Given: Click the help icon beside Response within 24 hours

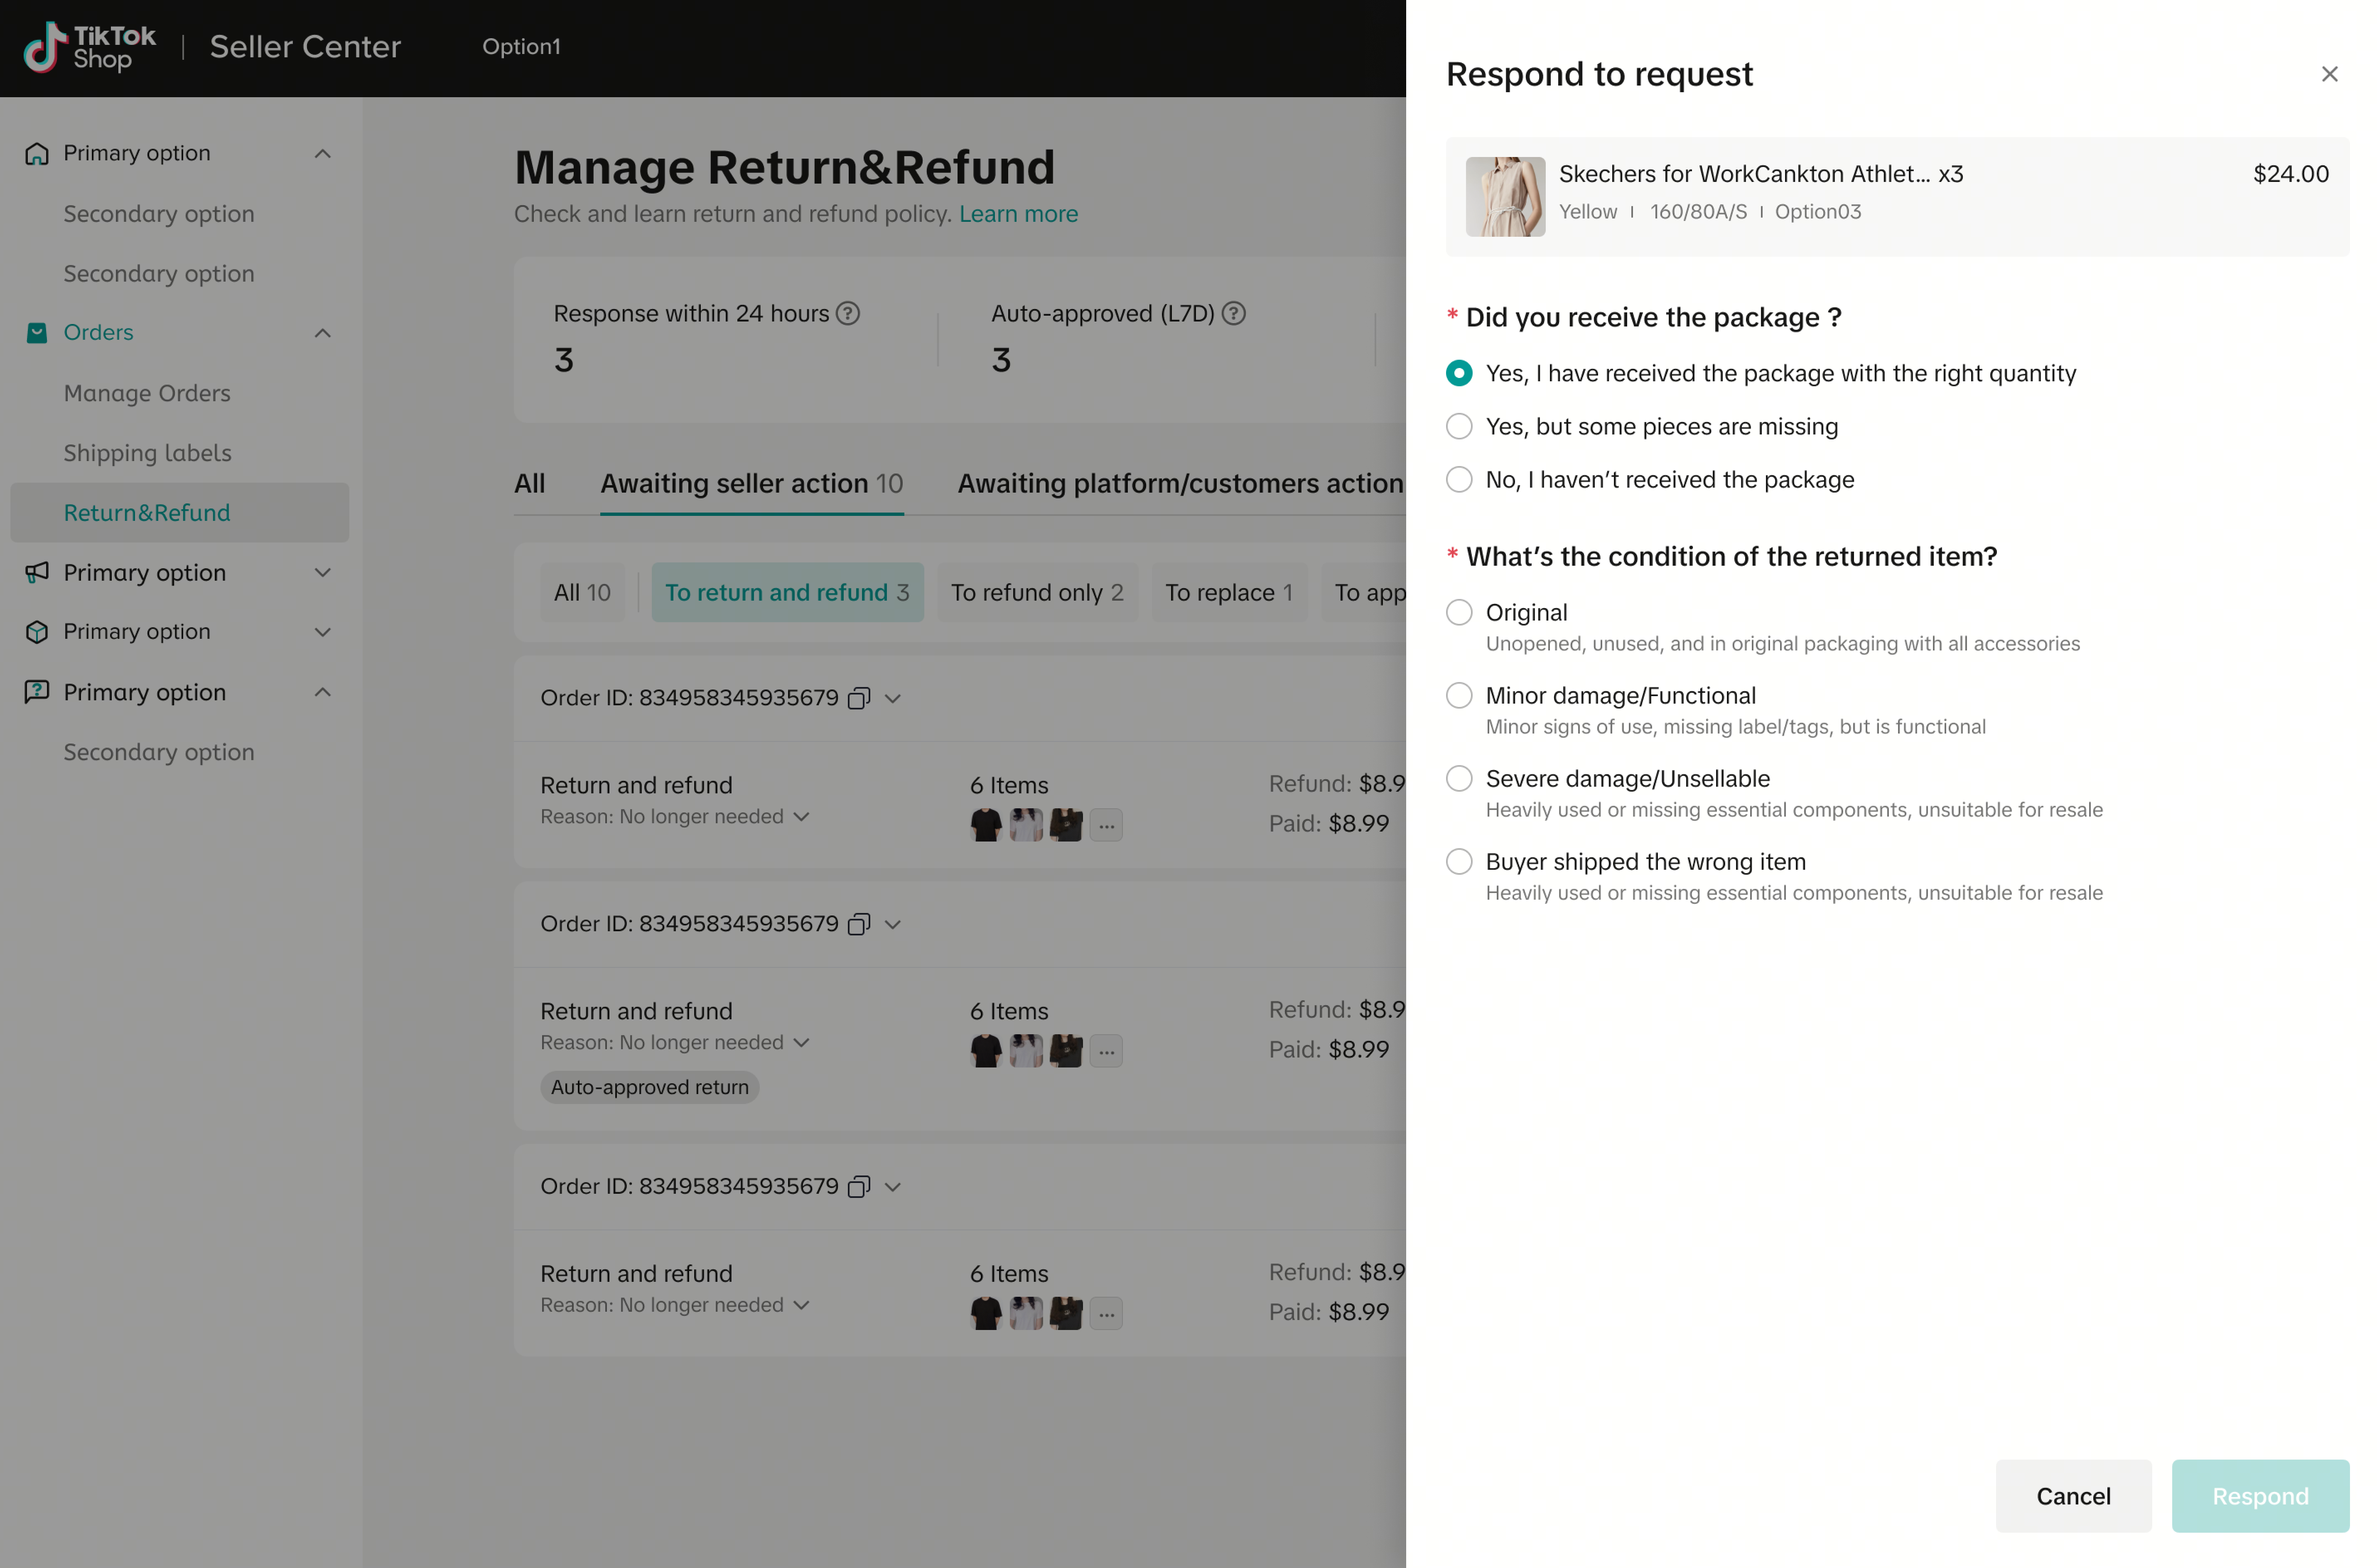Looking at the screenshot, I should coord(848,314).
